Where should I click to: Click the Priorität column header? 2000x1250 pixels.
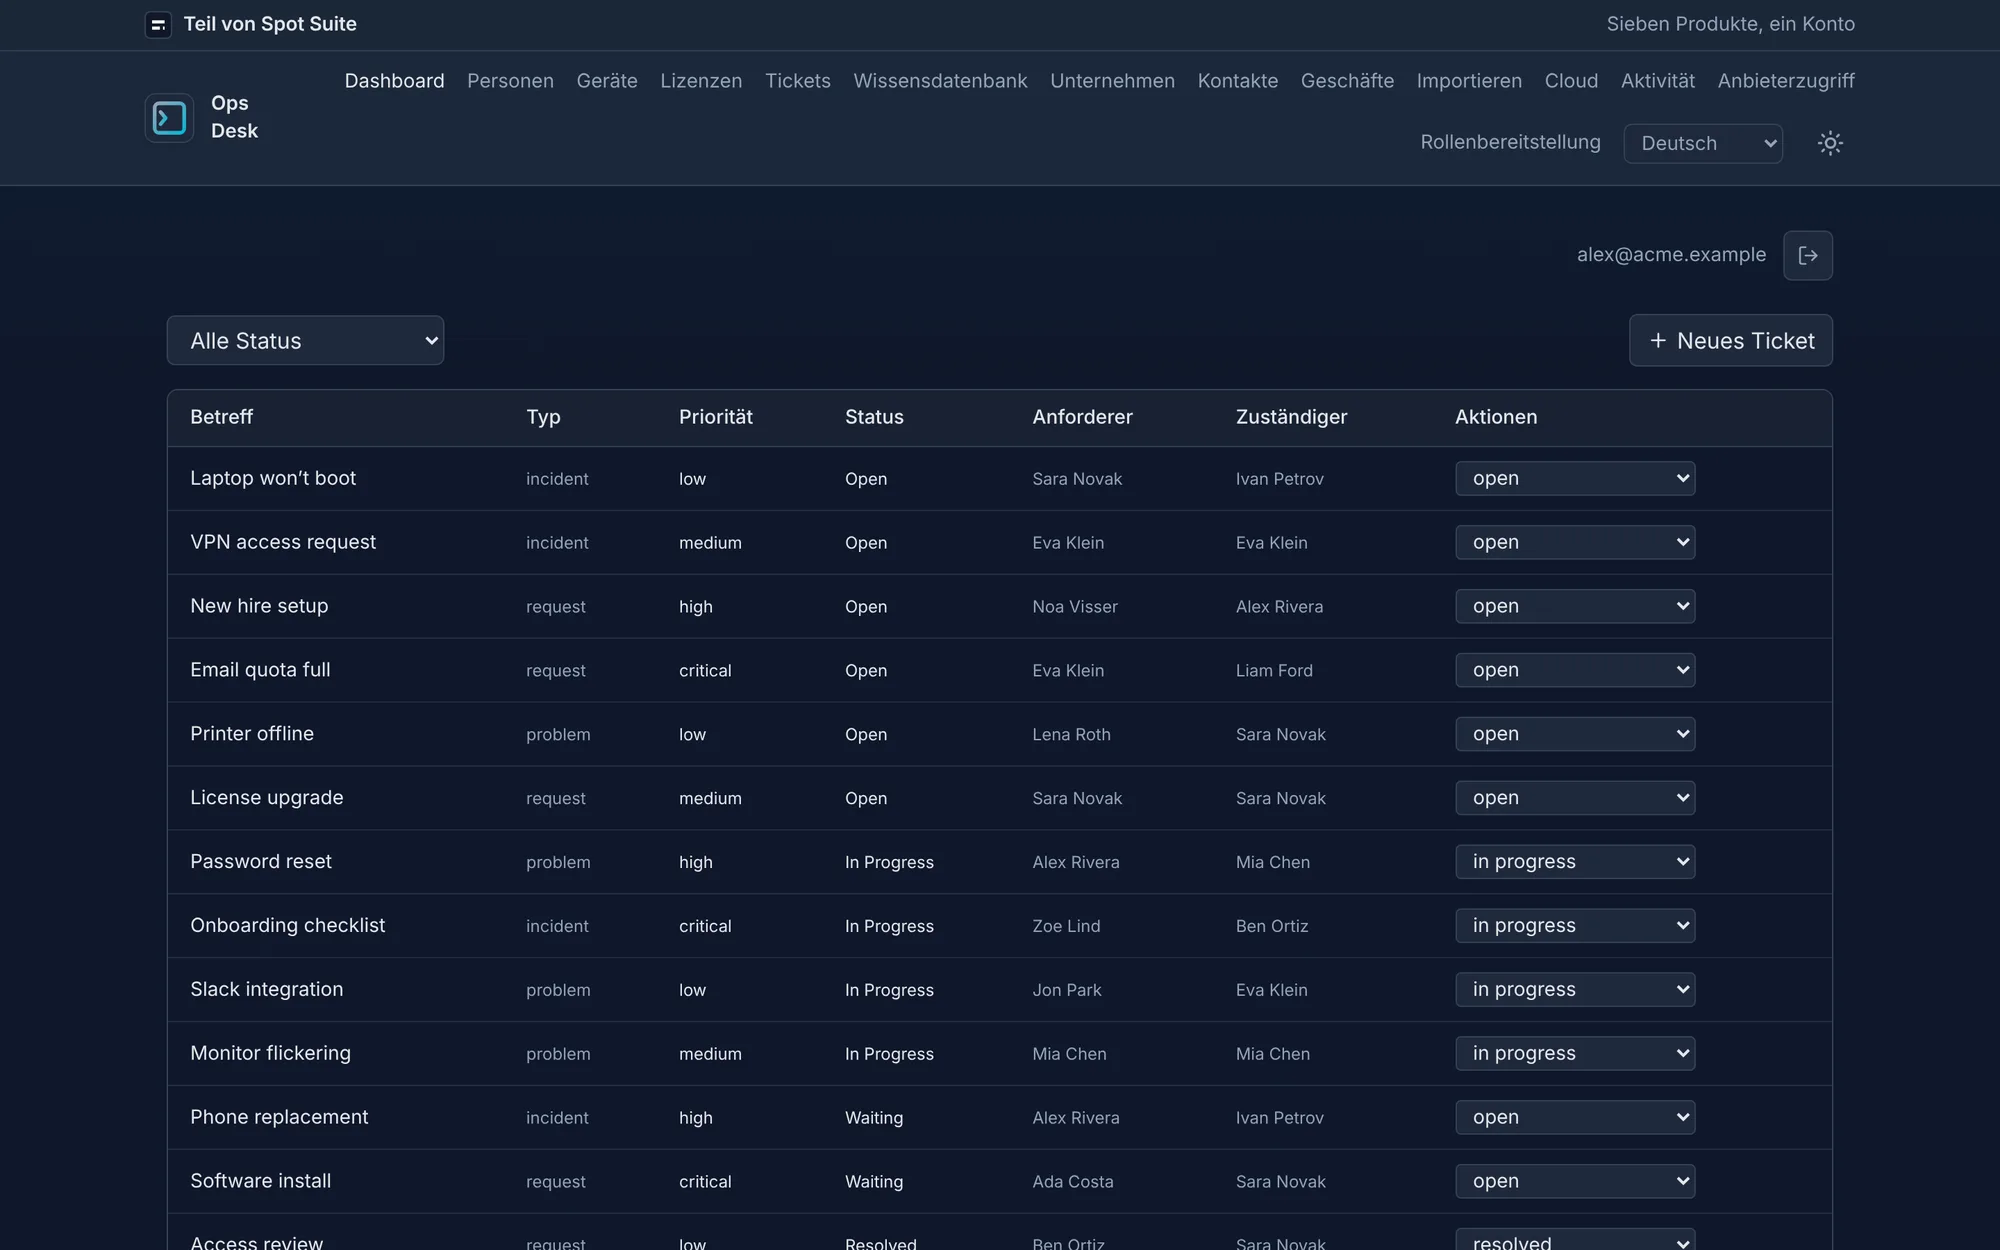[716, 417]
